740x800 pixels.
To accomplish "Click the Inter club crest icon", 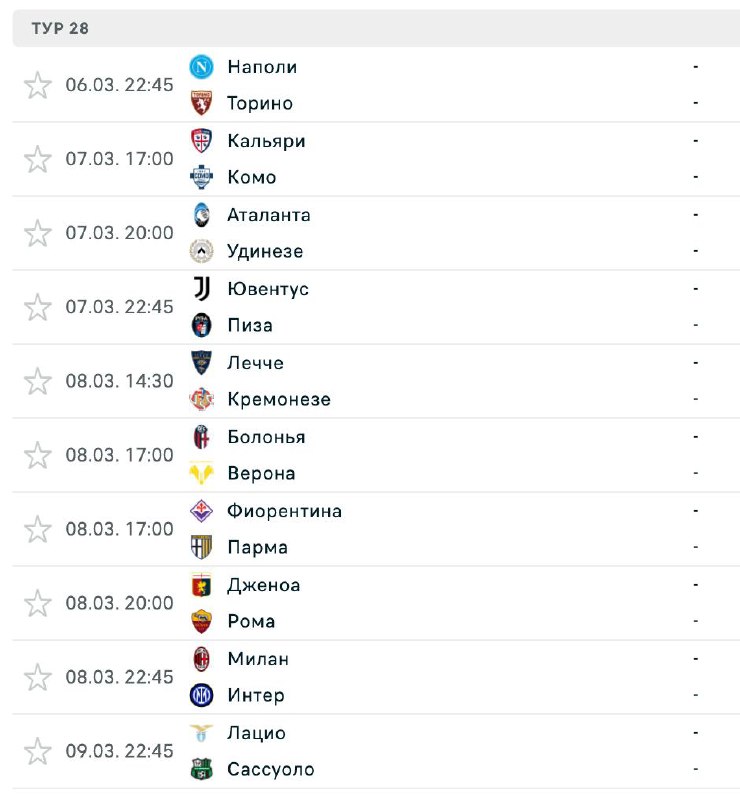I will coord(202,695).
